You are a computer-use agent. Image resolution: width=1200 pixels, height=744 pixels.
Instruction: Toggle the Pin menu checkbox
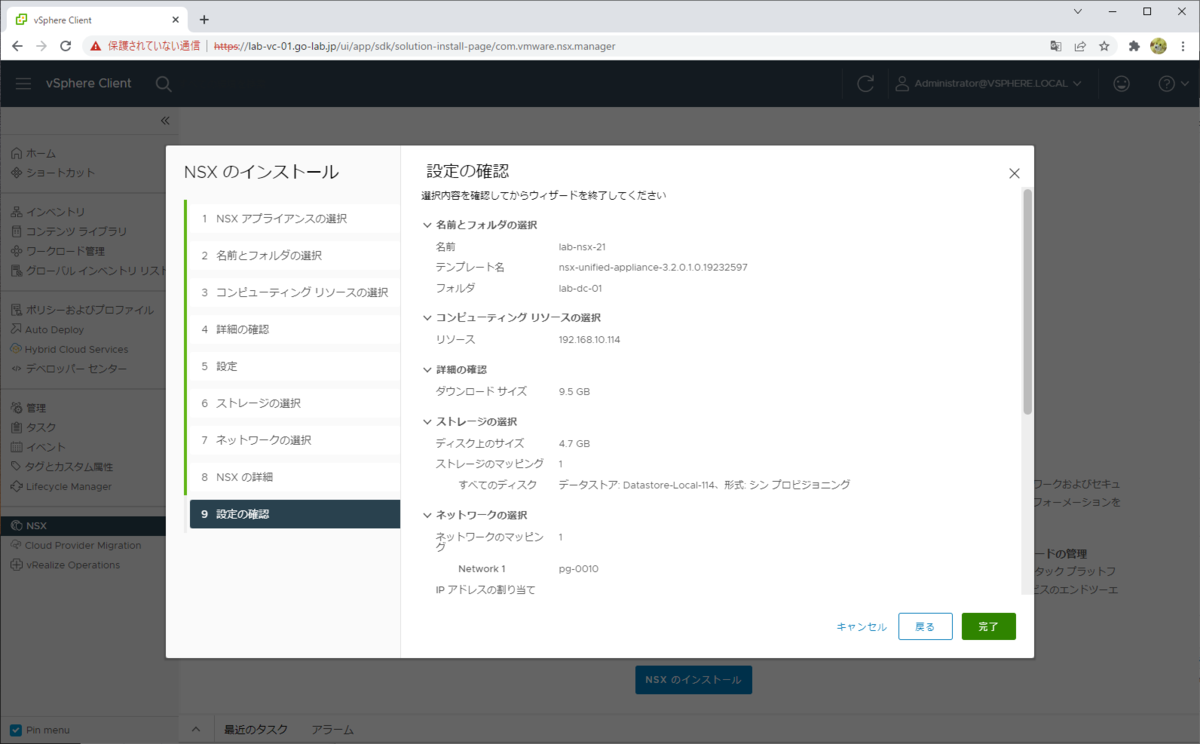click(16, 730)
